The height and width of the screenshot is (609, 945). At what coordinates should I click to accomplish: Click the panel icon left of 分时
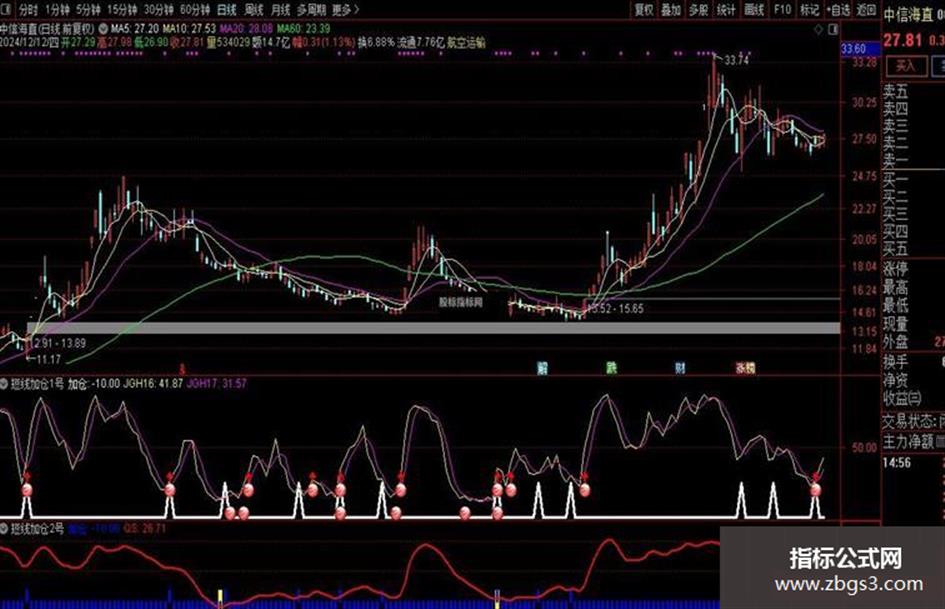tap(8, 10)
